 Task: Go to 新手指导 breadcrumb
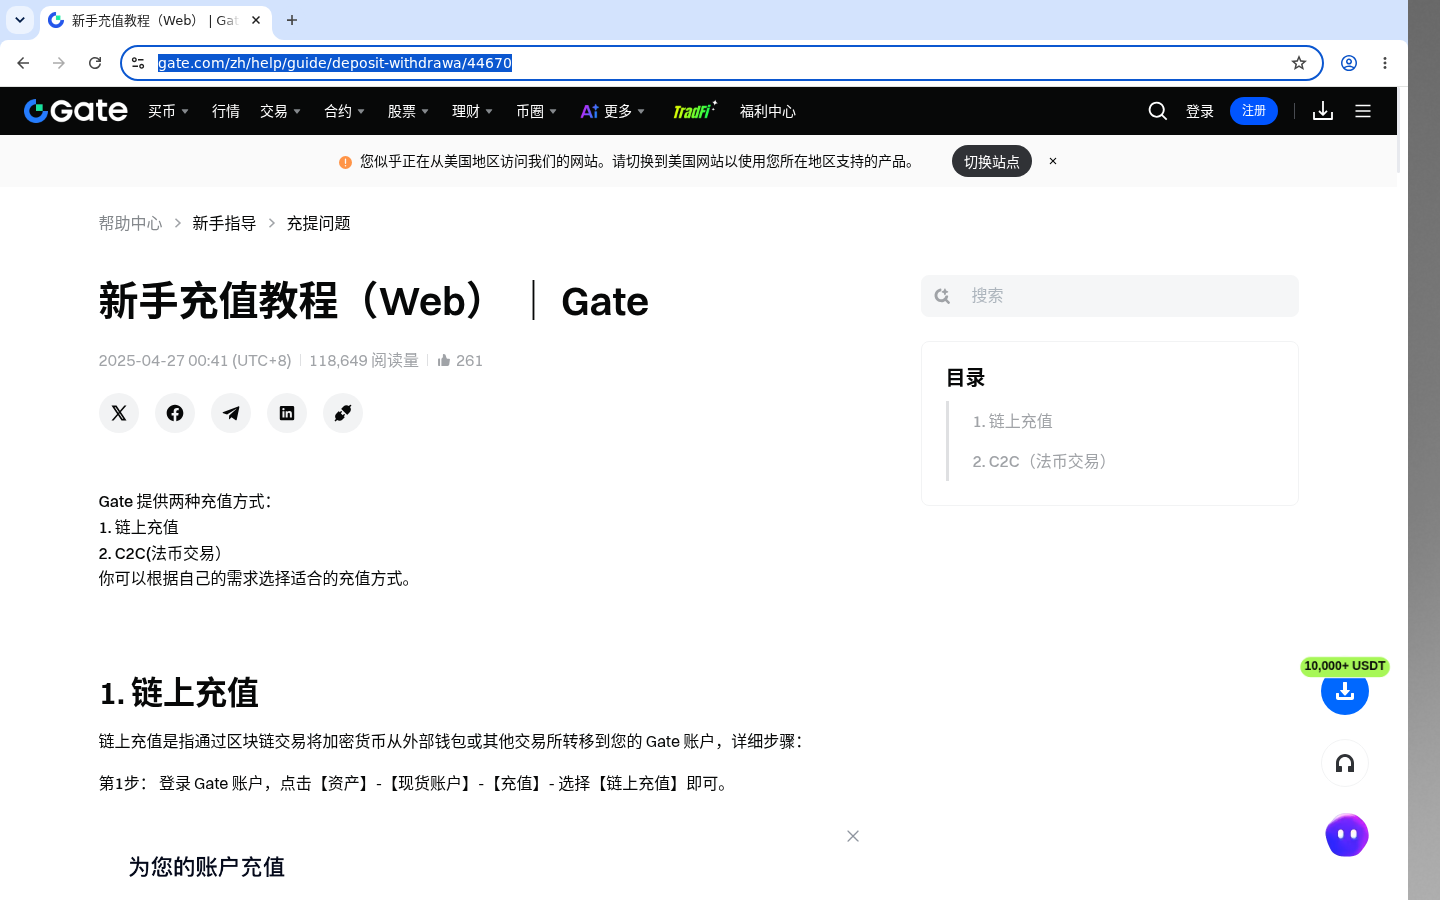(x=224, y=223)
